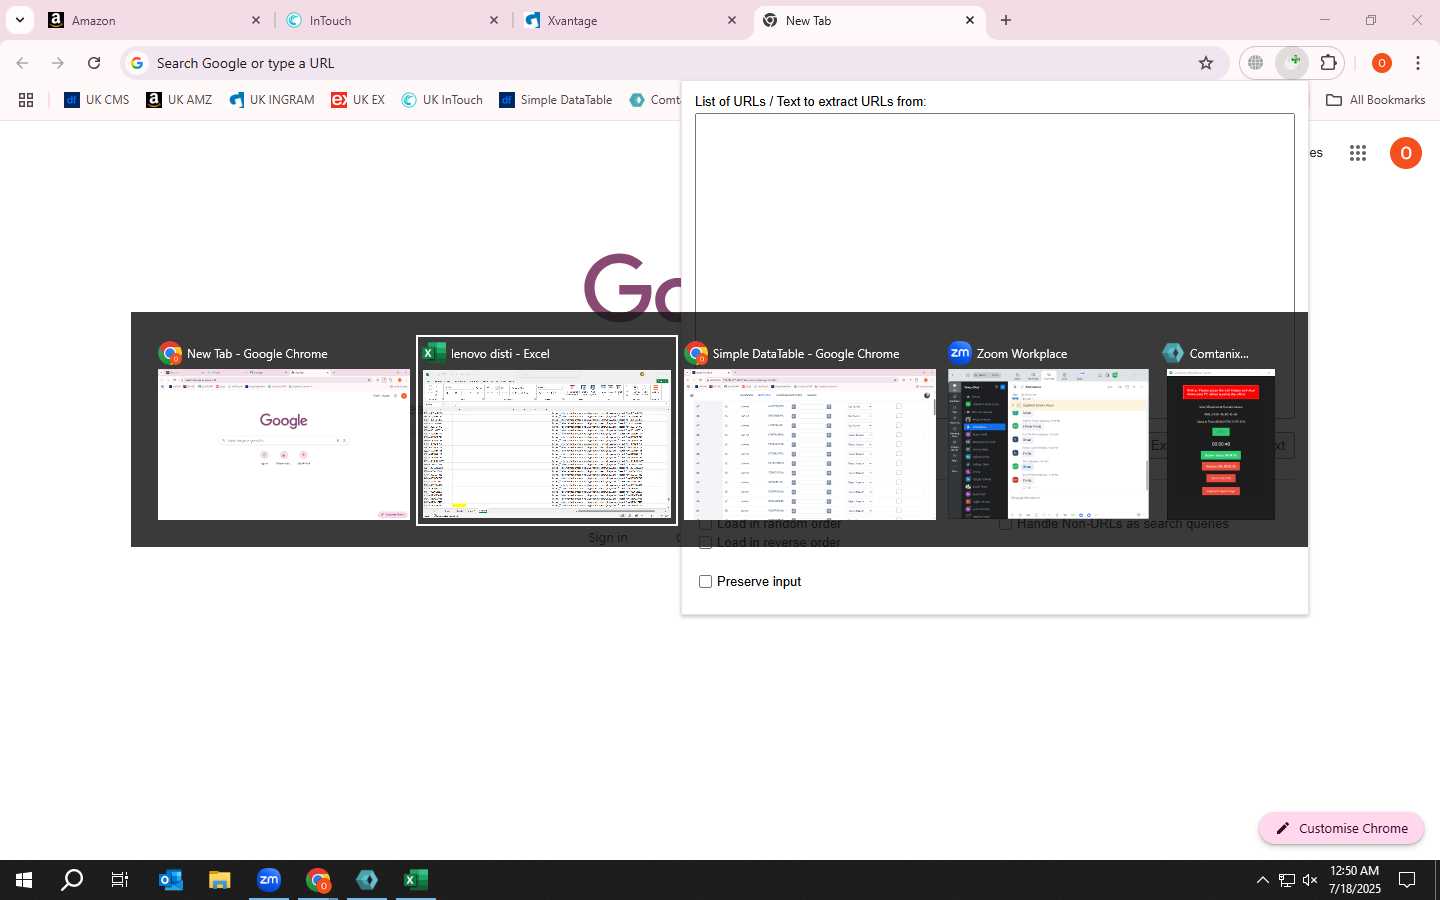This screenshot has width=1440, height=900.
Task: Open the tab search dropdown arrow
Action: point(19,20)
